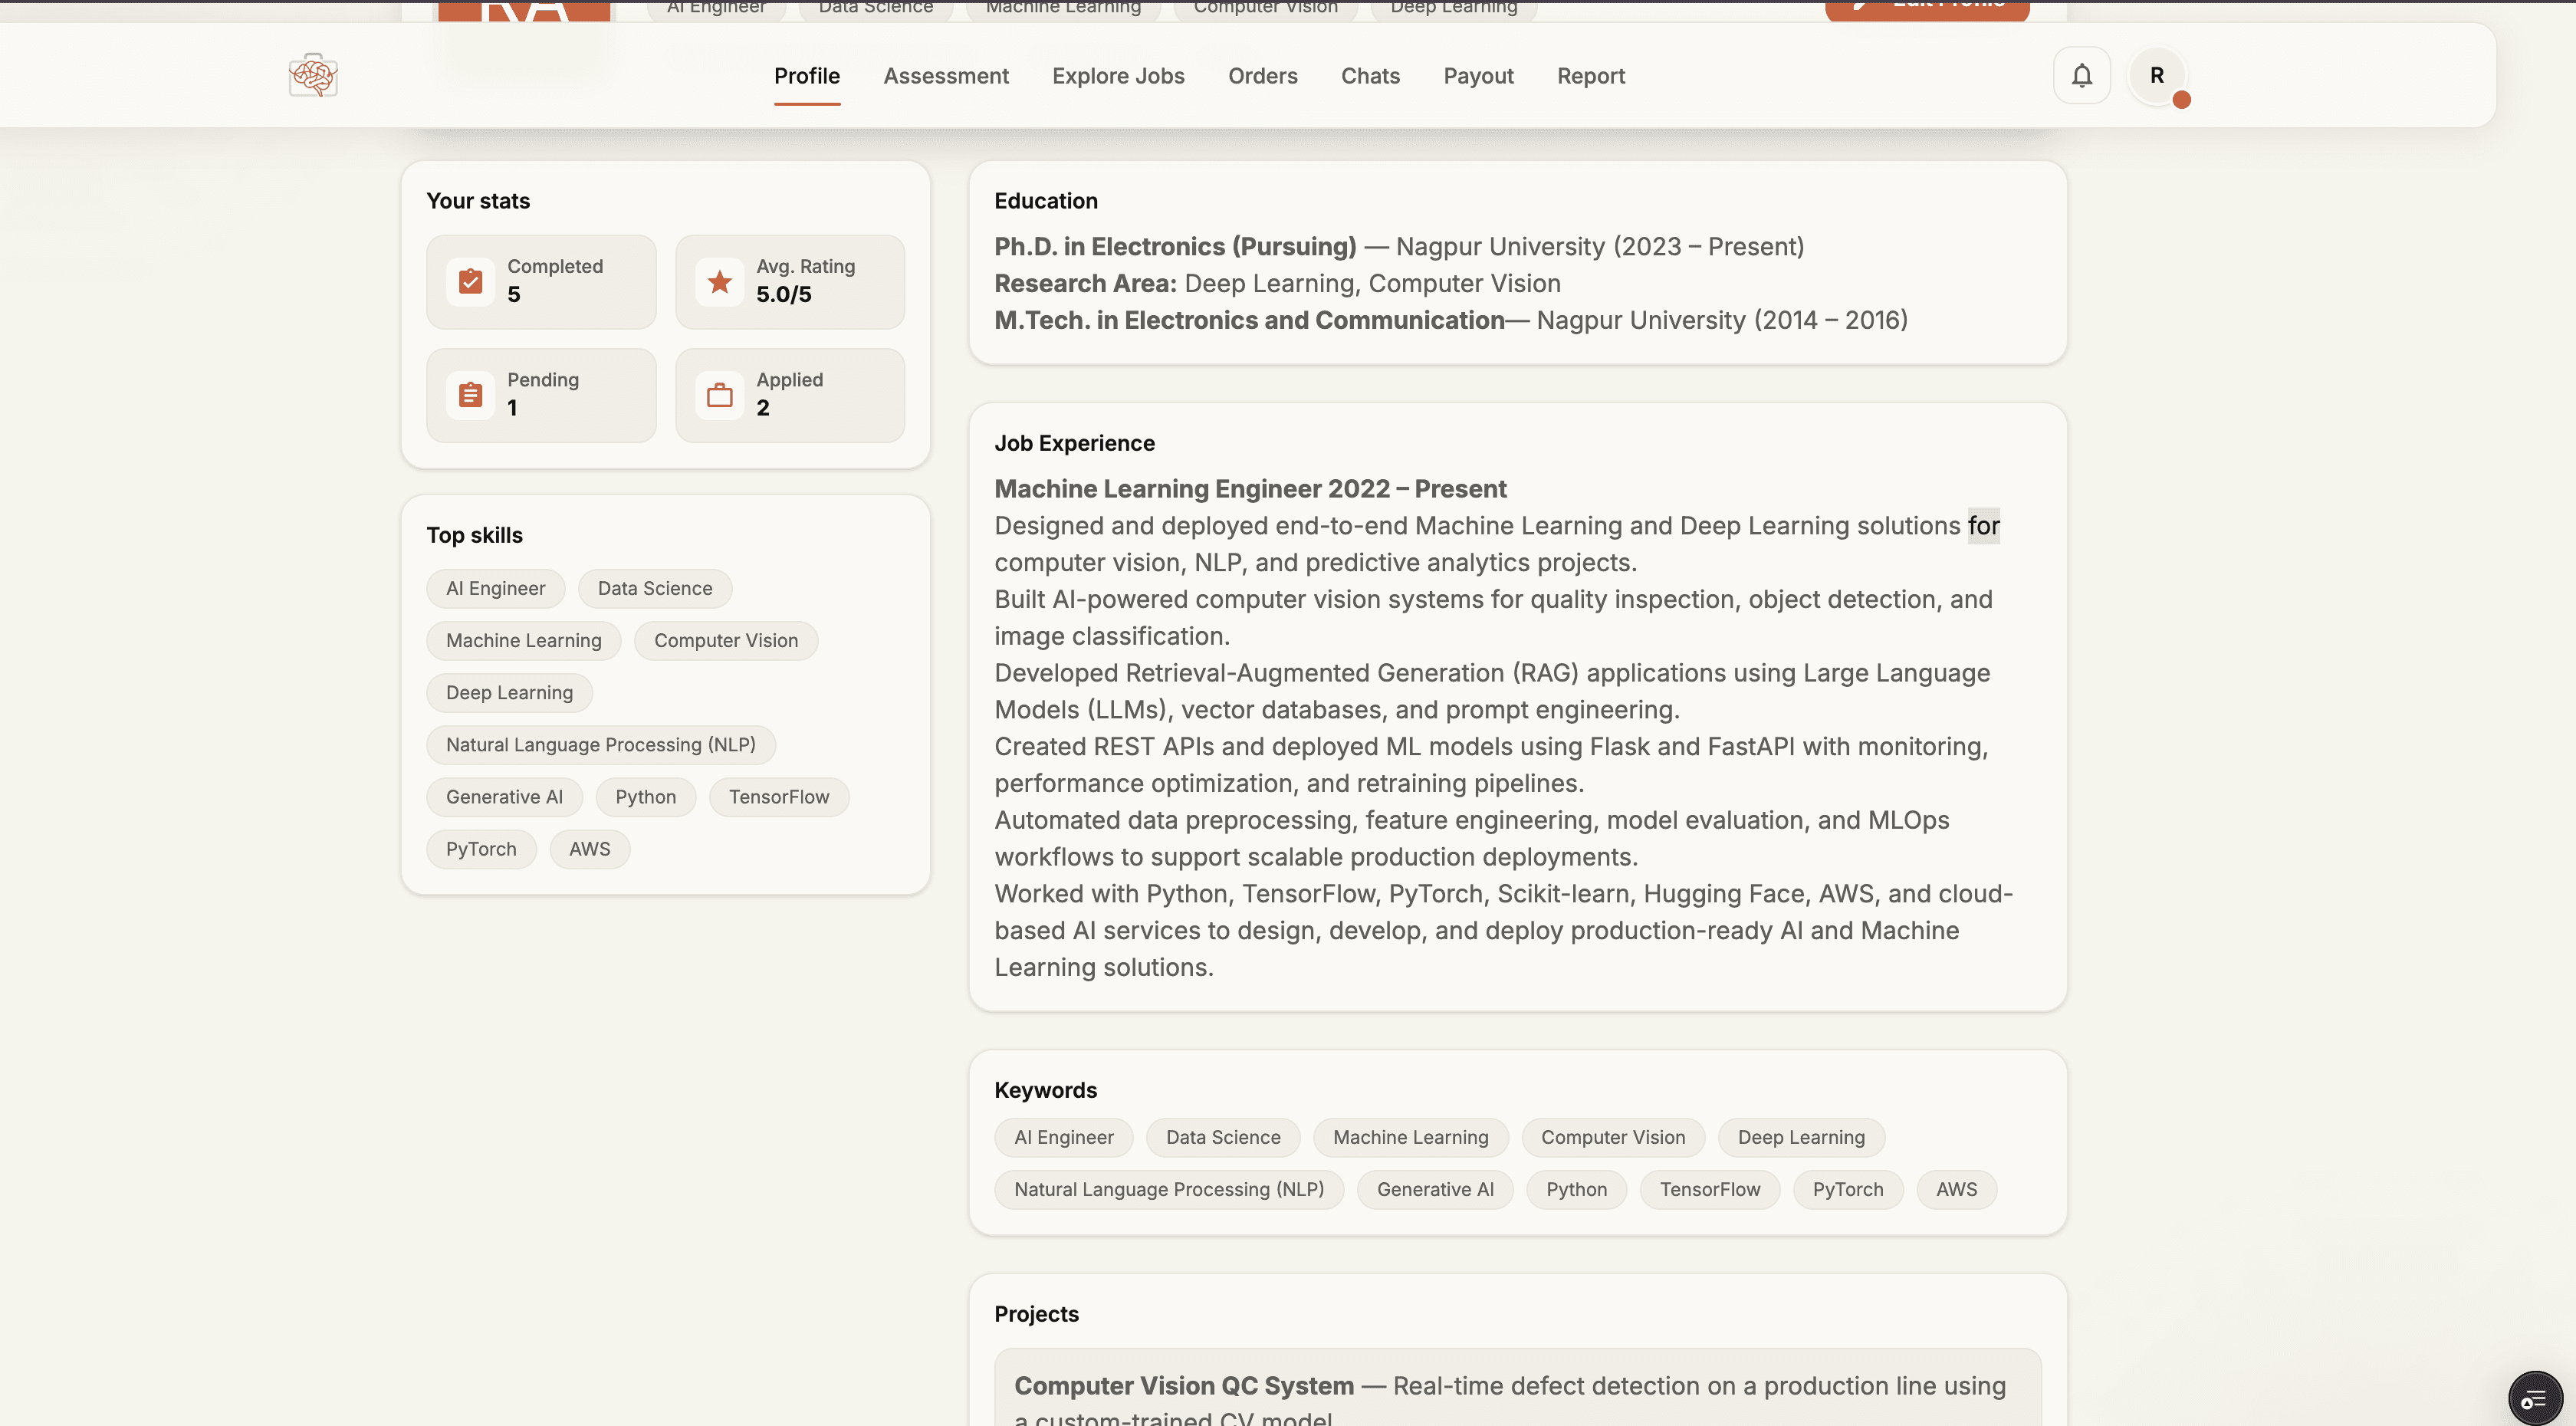Image resolution: width=2576 pixels, height=1426 pixels.
Task: Click TensorFlow chip under Keywords
Action: [x=1710, y=1190]
